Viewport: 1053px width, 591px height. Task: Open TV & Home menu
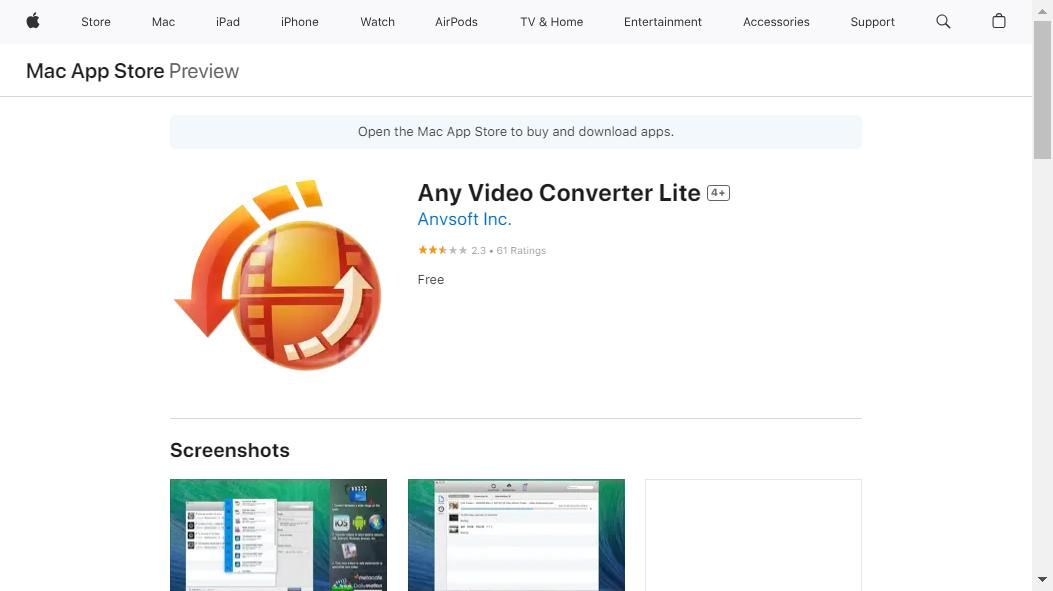[x=551, y=22]
